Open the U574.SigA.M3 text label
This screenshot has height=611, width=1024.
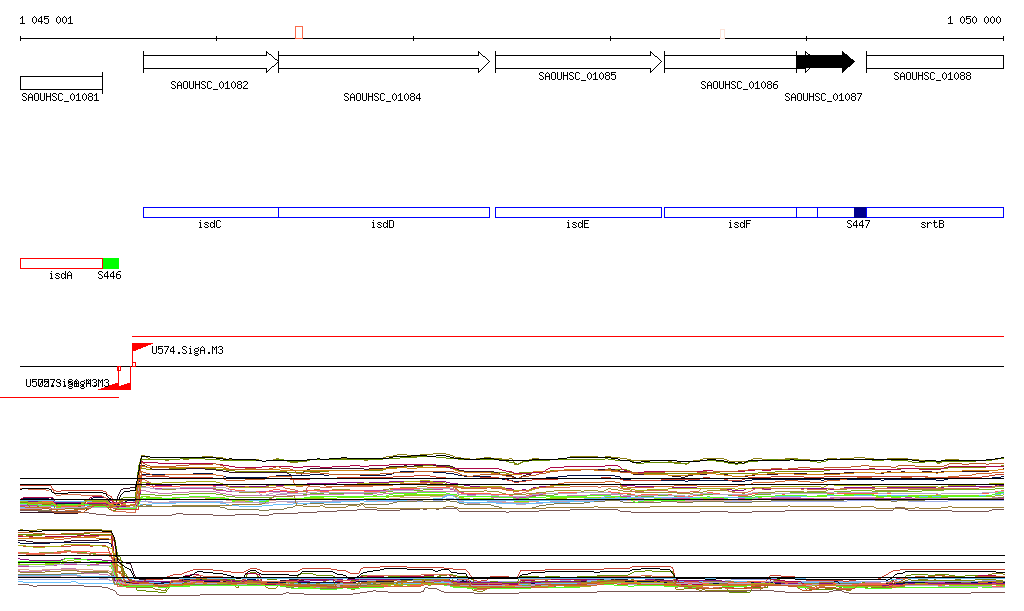[187, 351]
